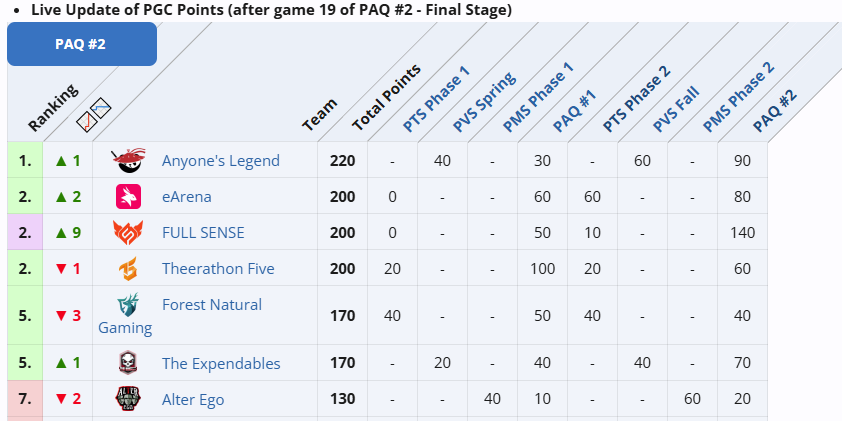
Task: Click The Expendables skull logo
Action: [129, 363]
